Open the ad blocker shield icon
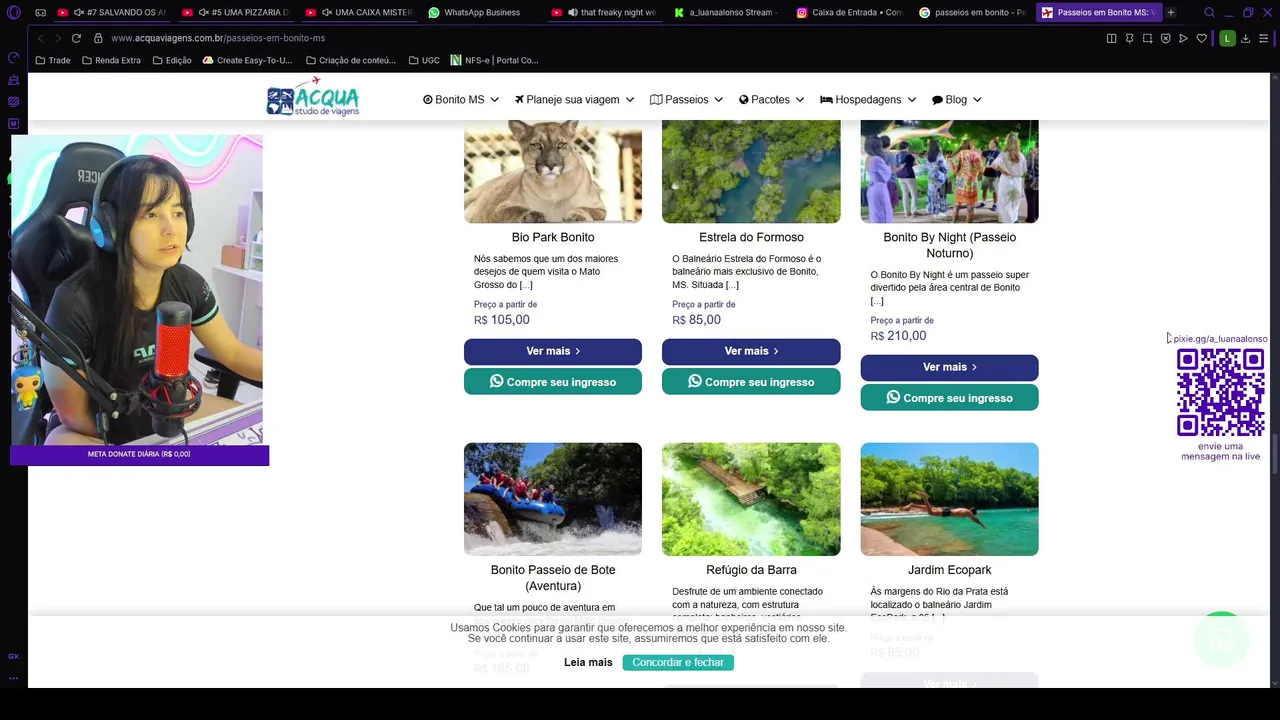 pos(1165,38)
